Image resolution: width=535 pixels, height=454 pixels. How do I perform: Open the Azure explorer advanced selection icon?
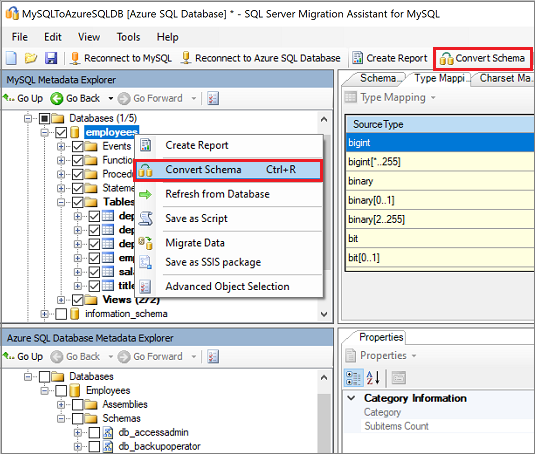tap(213, 357)
